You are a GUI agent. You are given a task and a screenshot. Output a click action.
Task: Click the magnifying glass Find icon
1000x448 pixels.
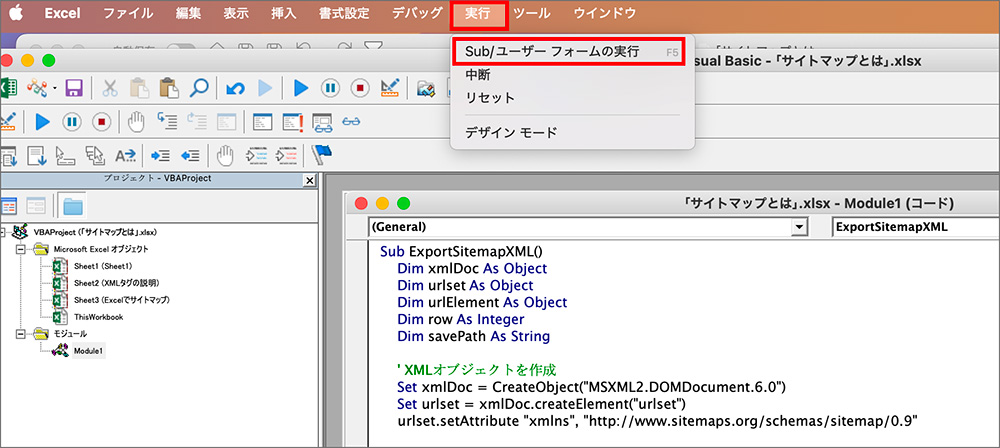tap(199, 88)
